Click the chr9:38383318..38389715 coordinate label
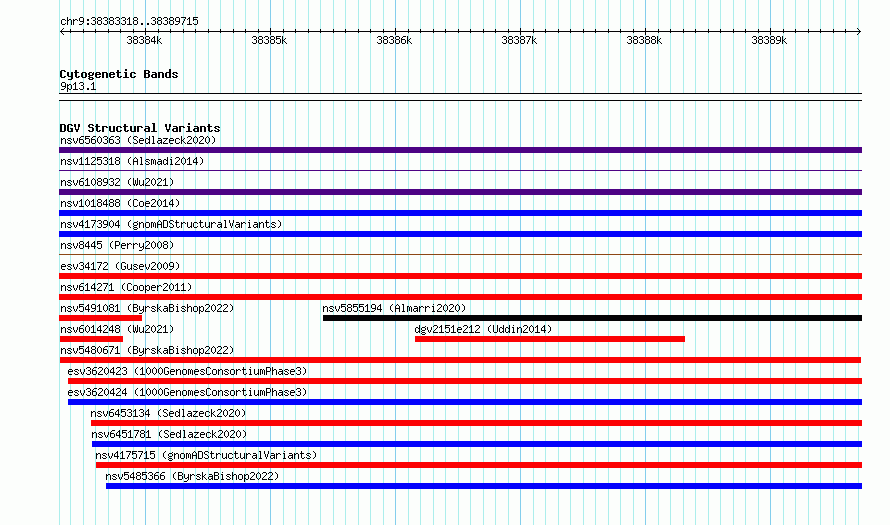This screenshot has width=890, height=525. coord(129,22)
